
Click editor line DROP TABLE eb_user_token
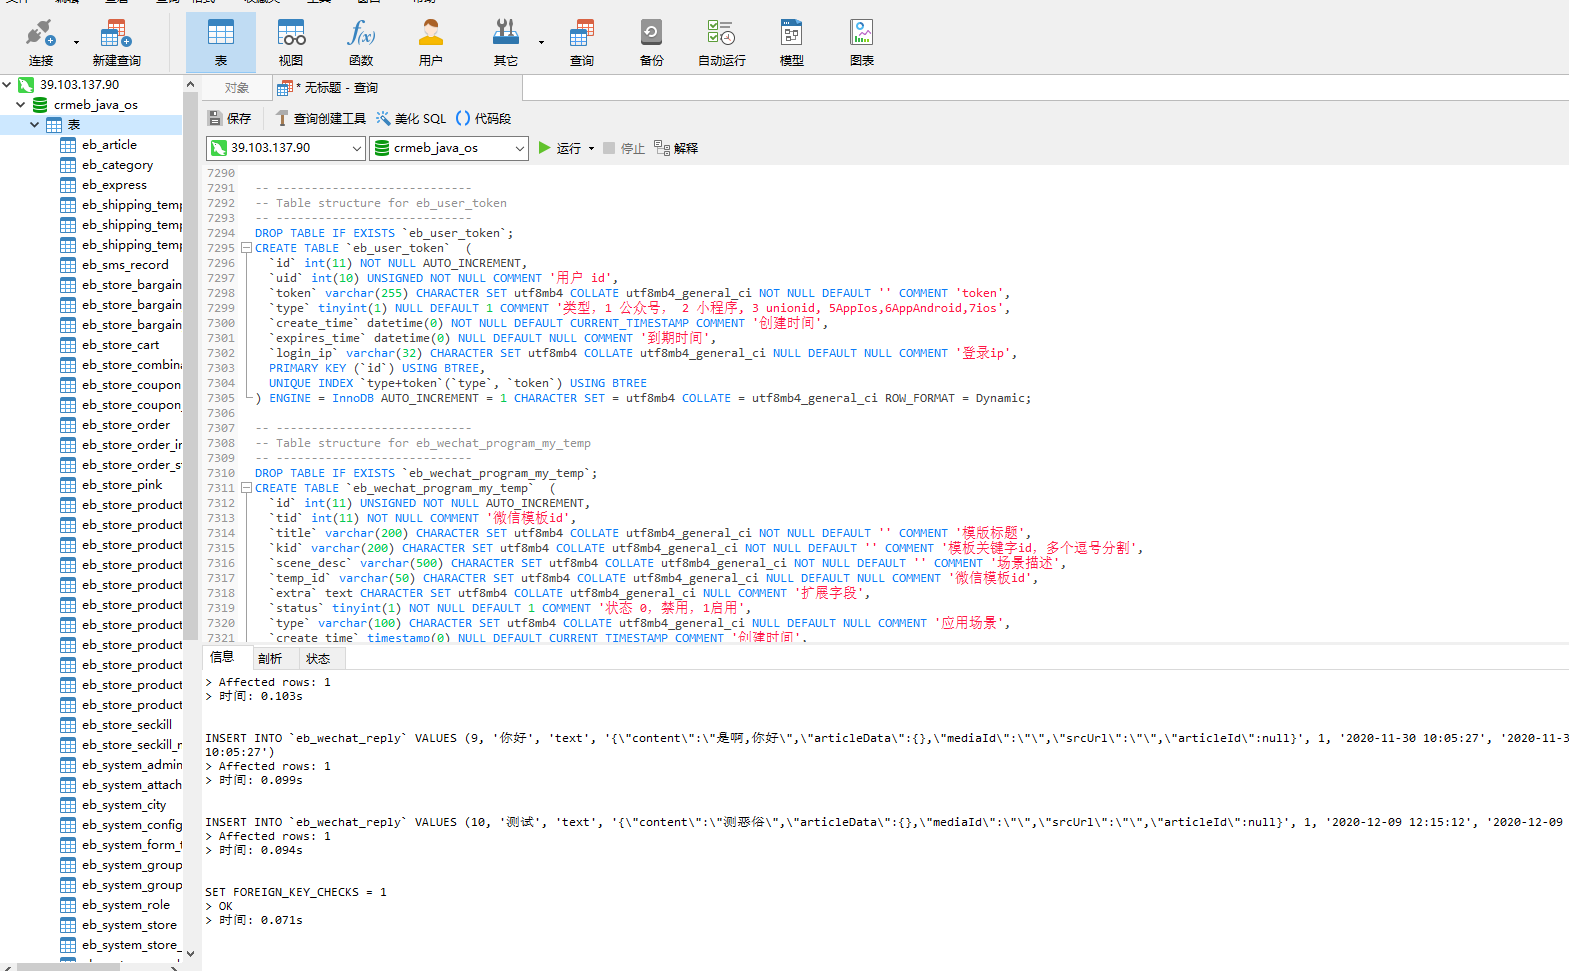pos(384,233)
